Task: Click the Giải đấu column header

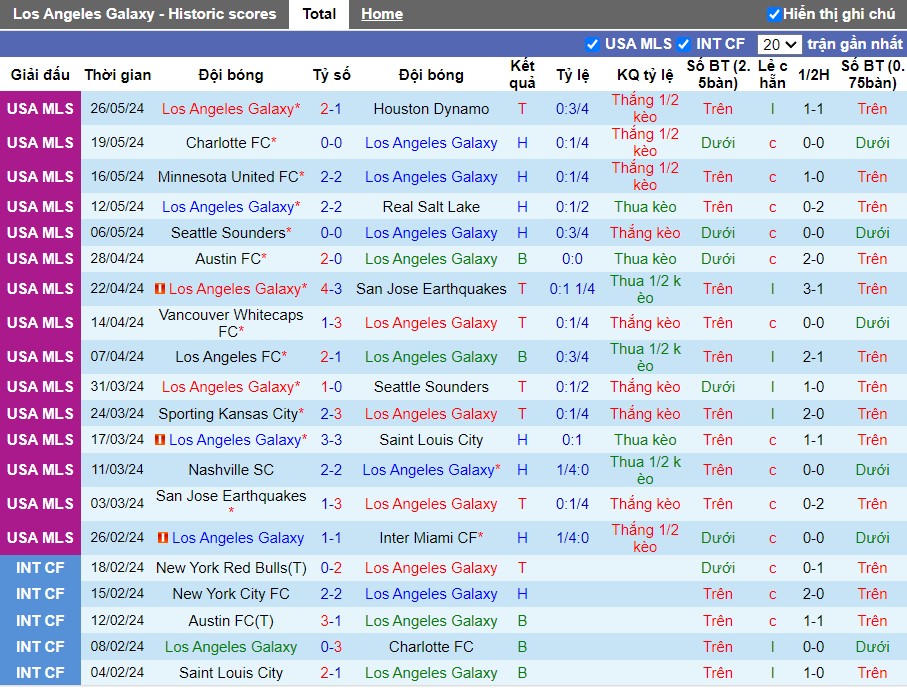Action: pyautogui.click(x=40, y=75)
